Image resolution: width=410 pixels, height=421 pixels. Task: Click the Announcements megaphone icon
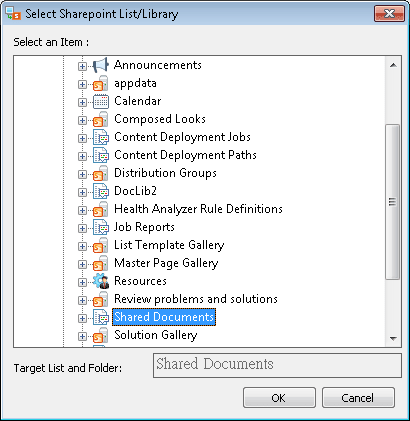pyautogui.click(x=101, y=65)
